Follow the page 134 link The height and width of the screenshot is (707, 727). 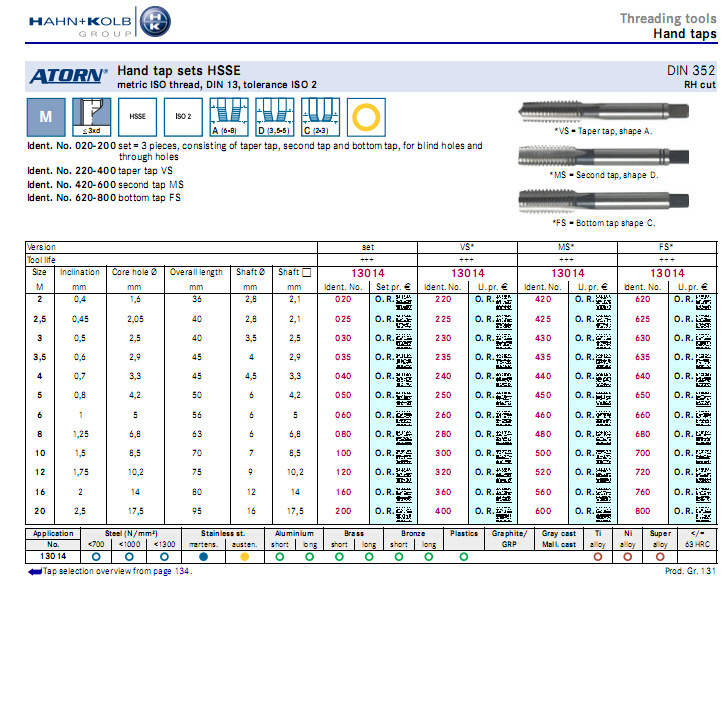coord(172,571)
